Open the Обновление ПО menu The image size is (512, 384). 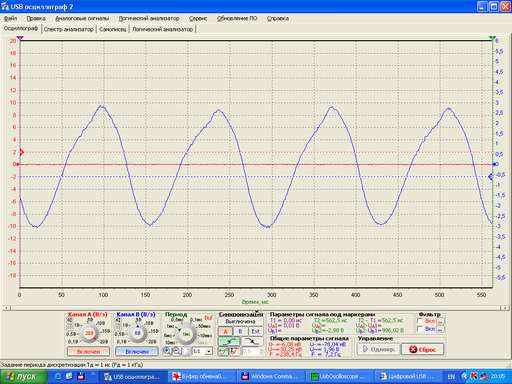click(x=237, y=19)
